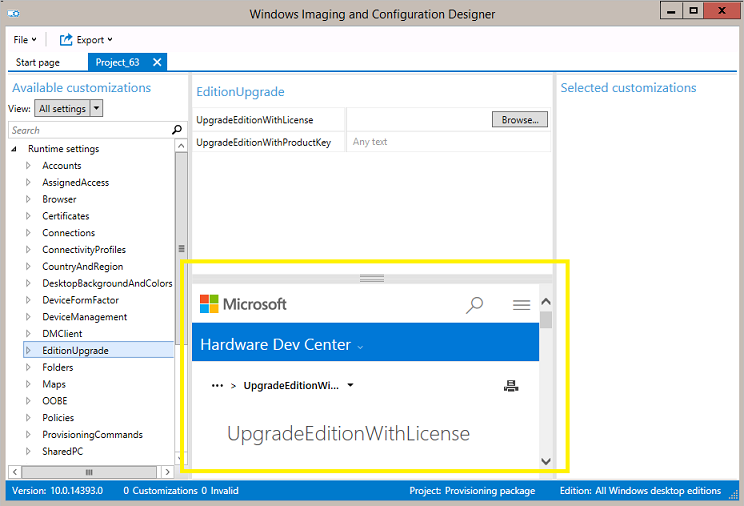The image size is (744, 506).
Task: Click the search icon in customizations search box
Action: coord(177,130)
